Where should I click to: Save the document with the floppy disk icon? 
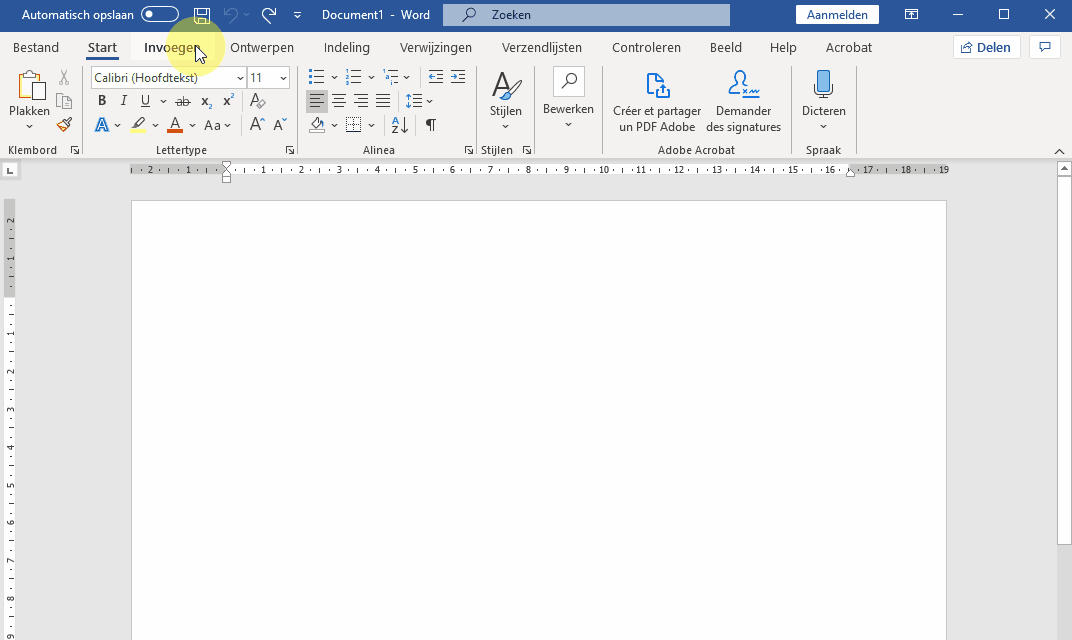coord(202,14)
